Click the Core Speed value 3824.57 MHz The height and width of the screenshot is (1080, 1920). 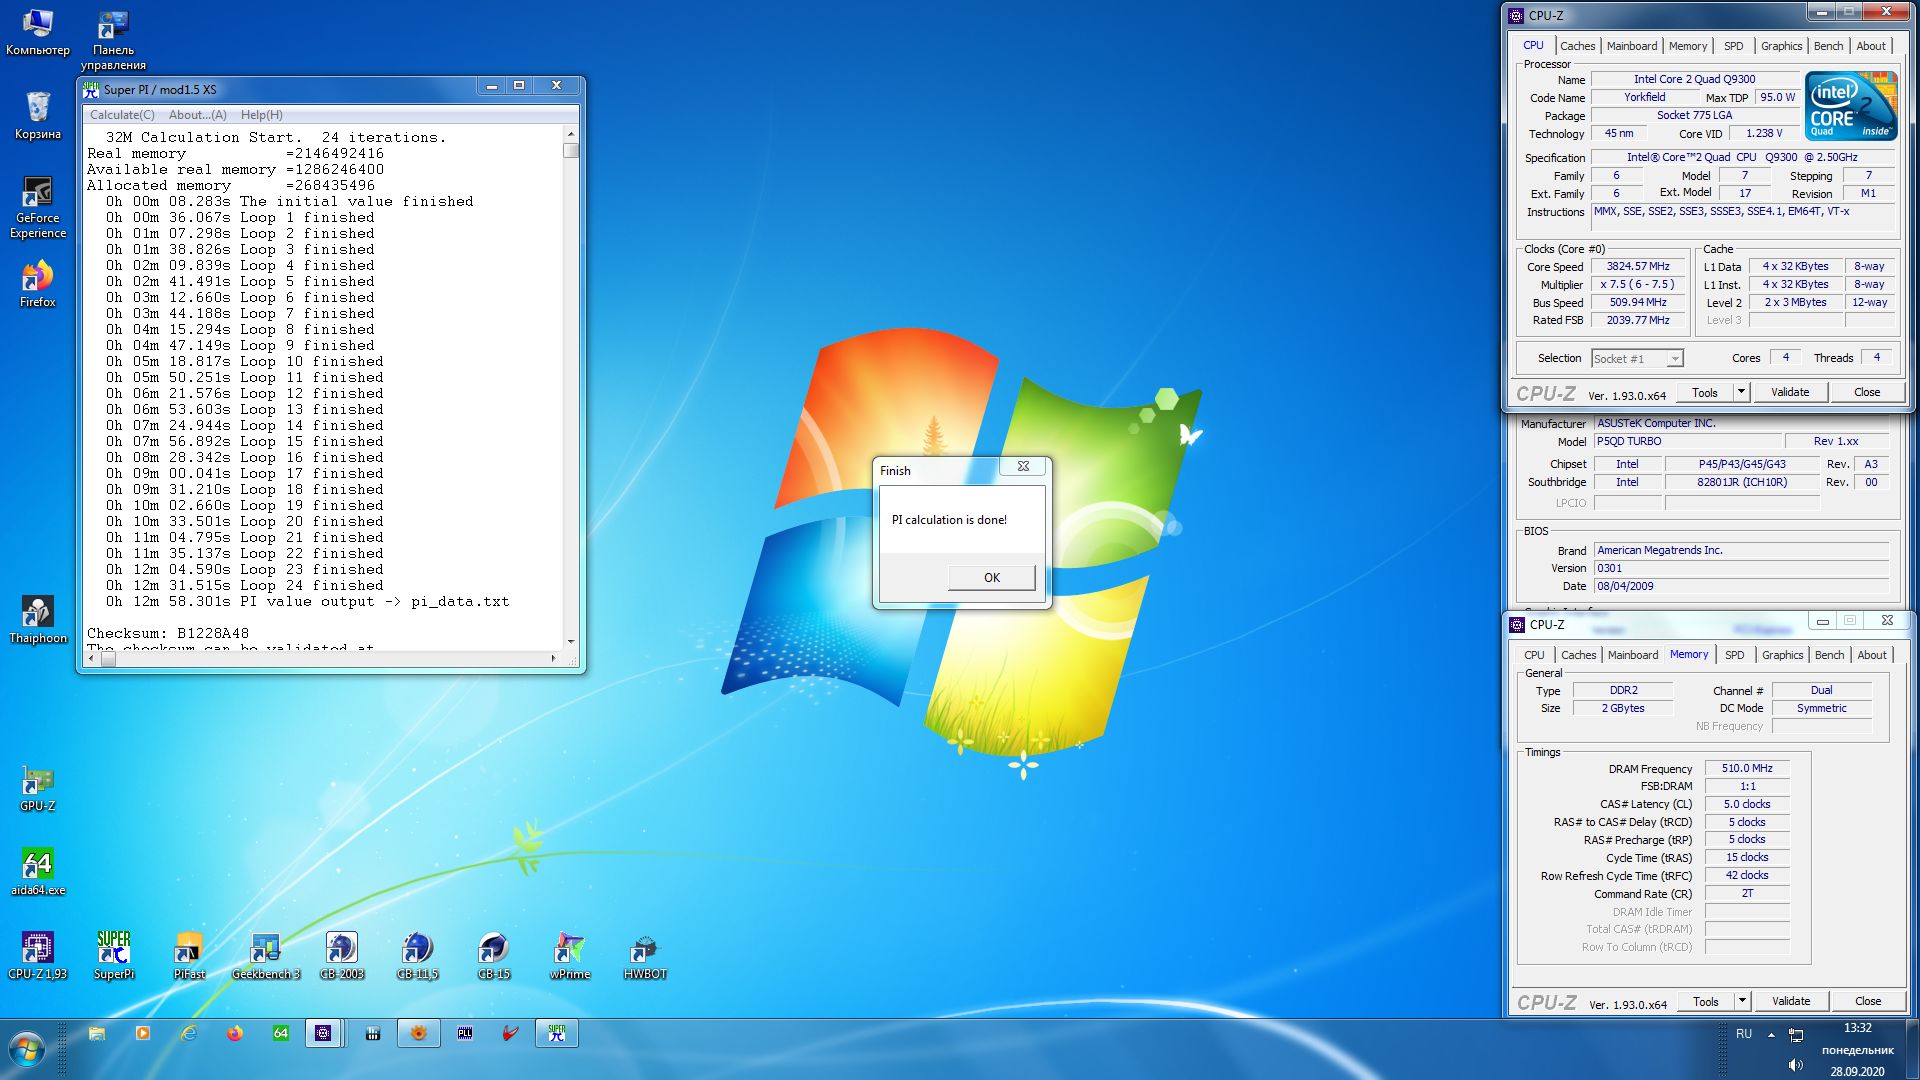pyautogui.click(x=1637, y=266)
